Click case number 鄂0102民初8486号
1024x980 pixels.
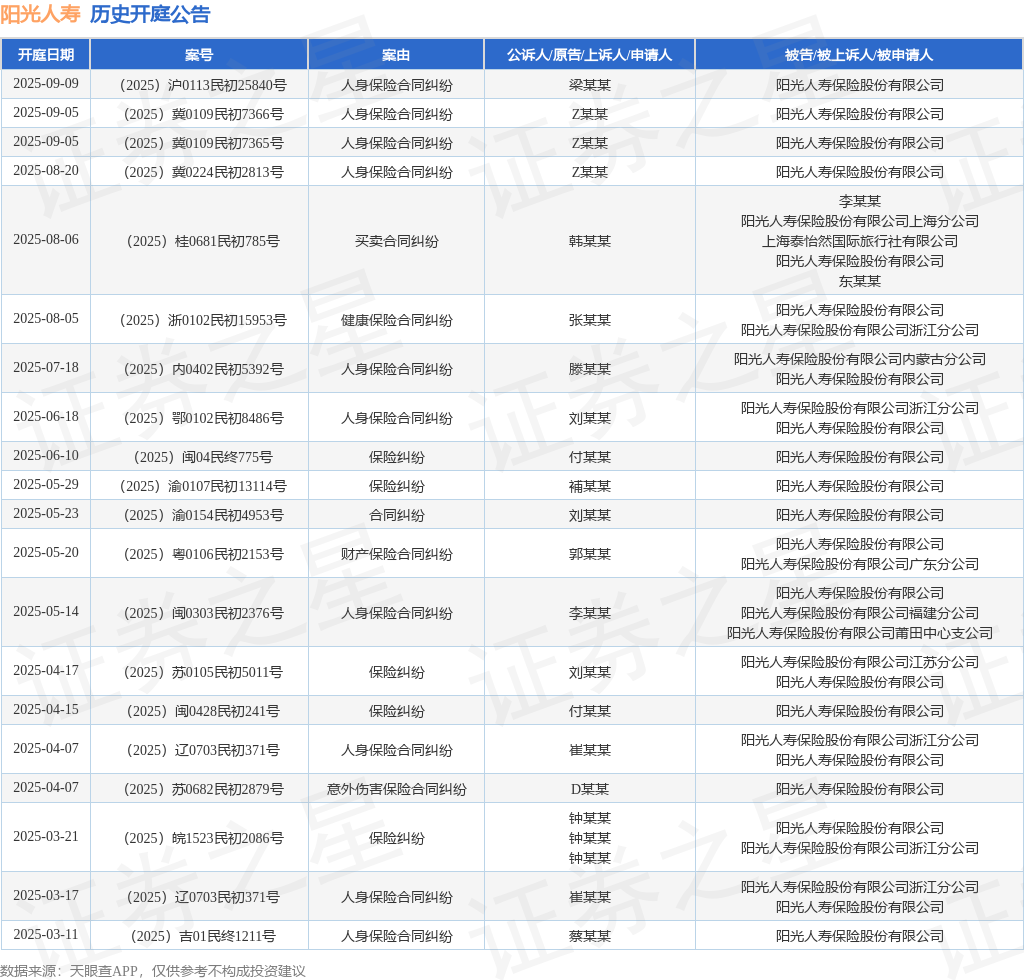[x=203, y=419]
